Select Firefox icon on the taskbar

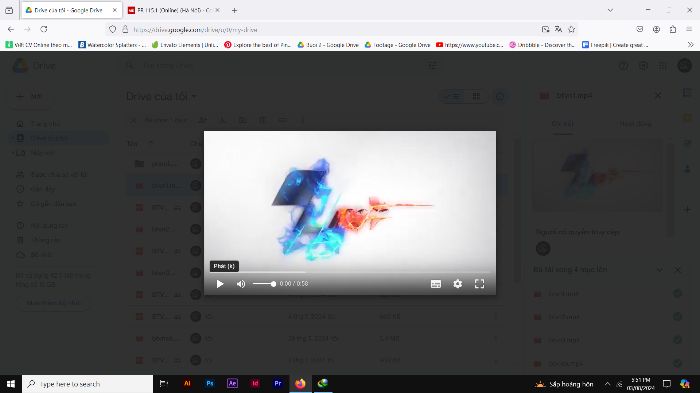click(300, 384)
